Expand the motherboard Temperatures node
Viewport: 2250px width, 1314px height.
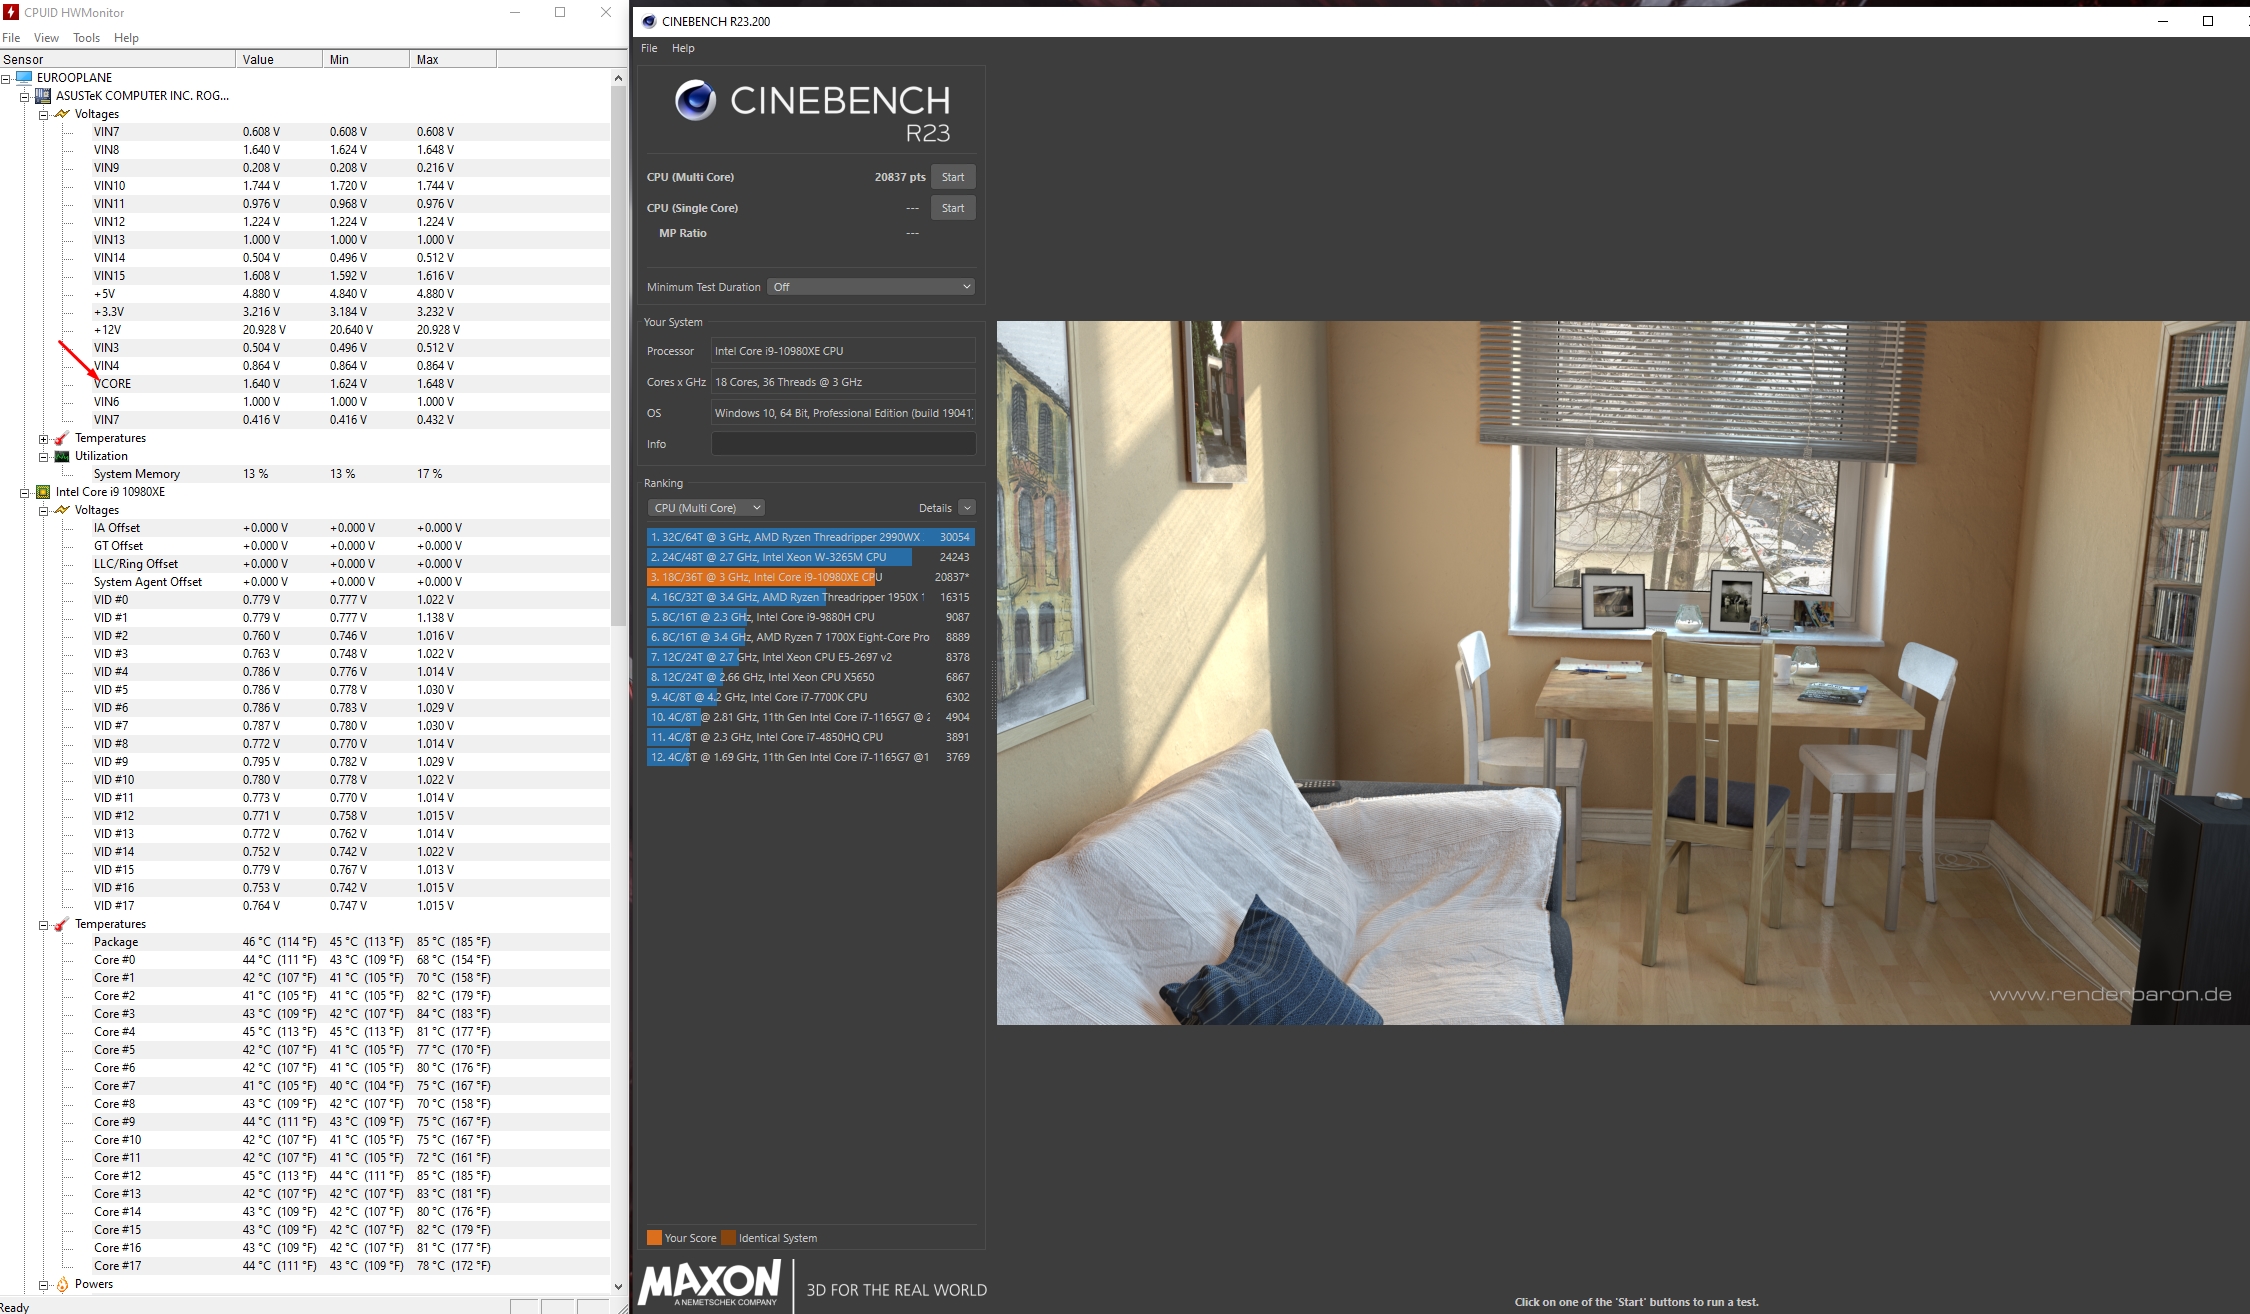pyautogui.click(x=43, y=438)
